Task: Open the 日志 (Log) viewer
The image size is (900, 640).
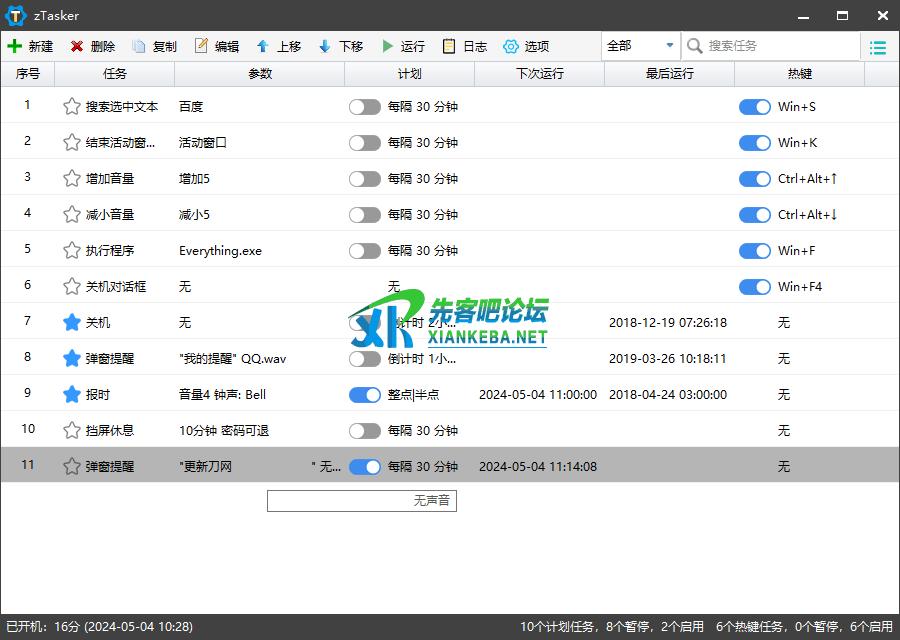Action: tap(450, 46)
